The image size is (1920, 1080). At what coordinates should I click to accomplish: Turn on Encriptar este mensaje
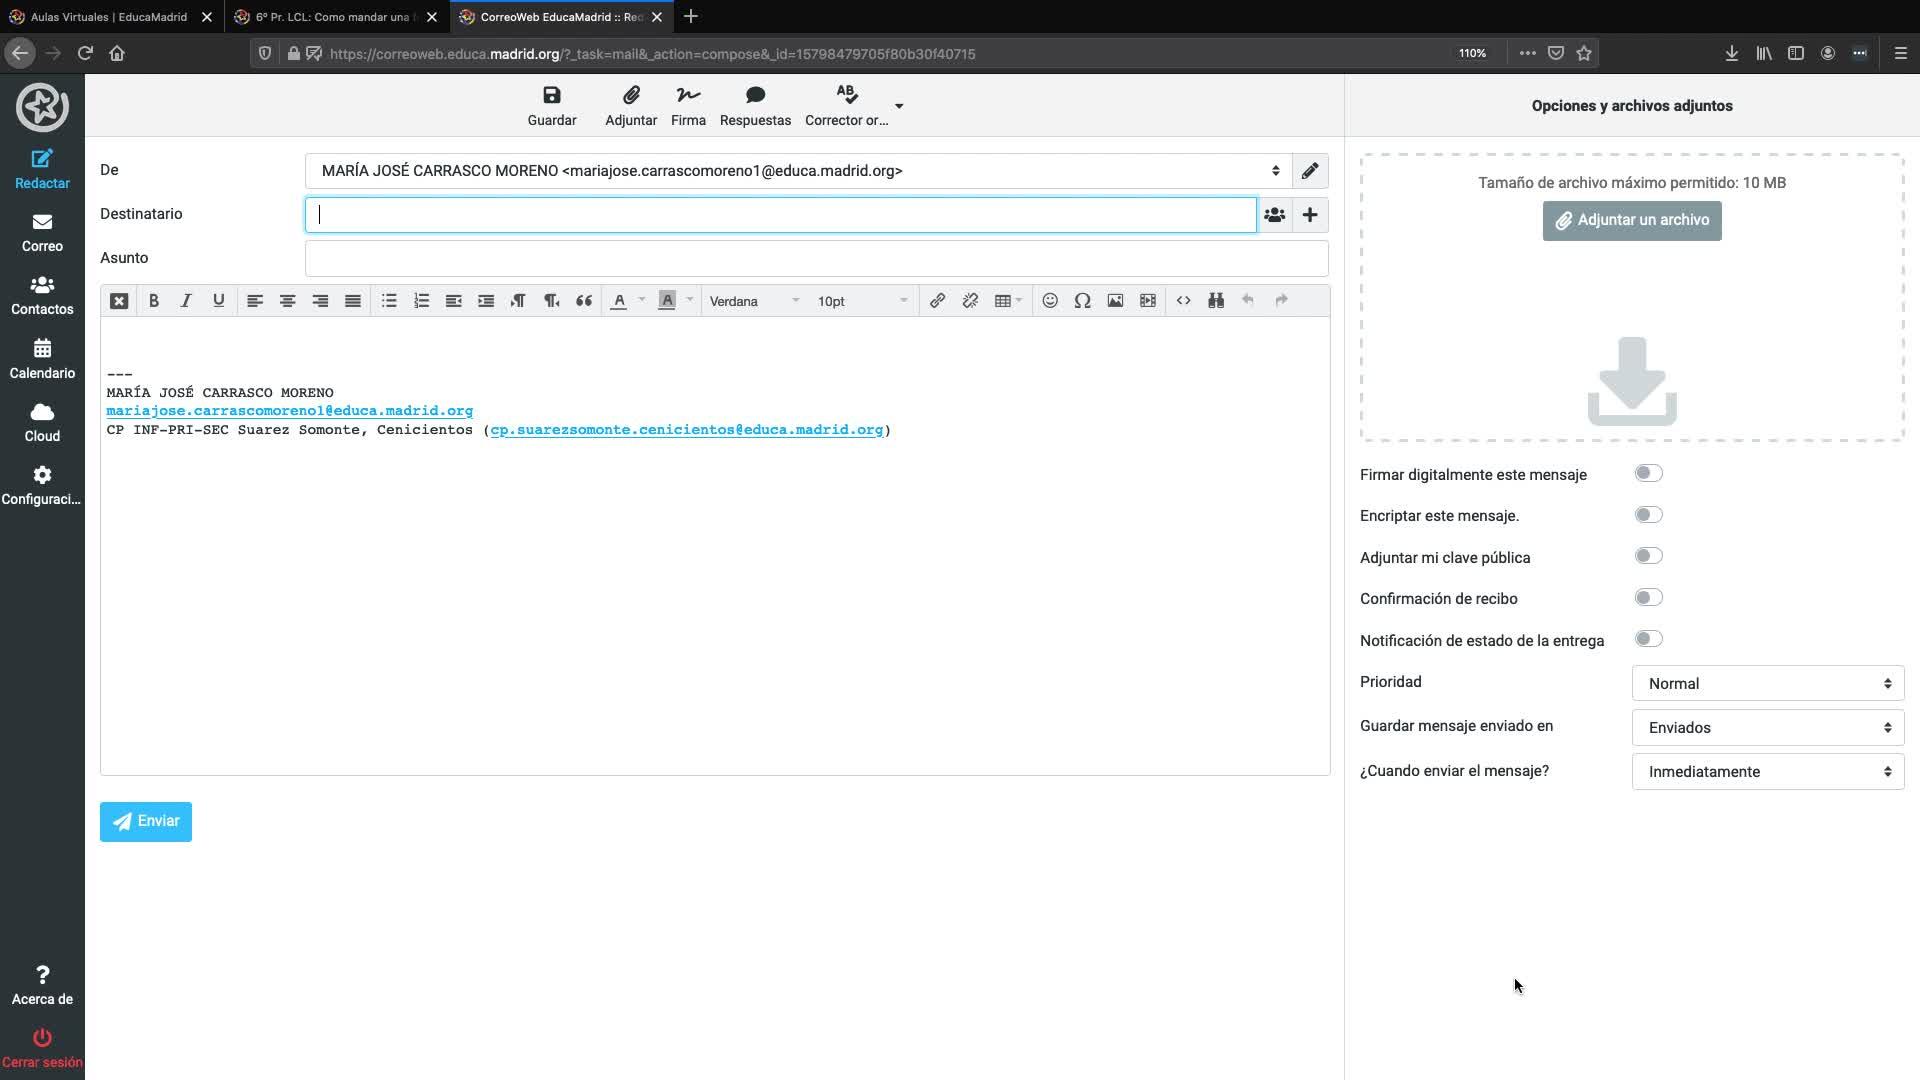[x=1648, y=515]
